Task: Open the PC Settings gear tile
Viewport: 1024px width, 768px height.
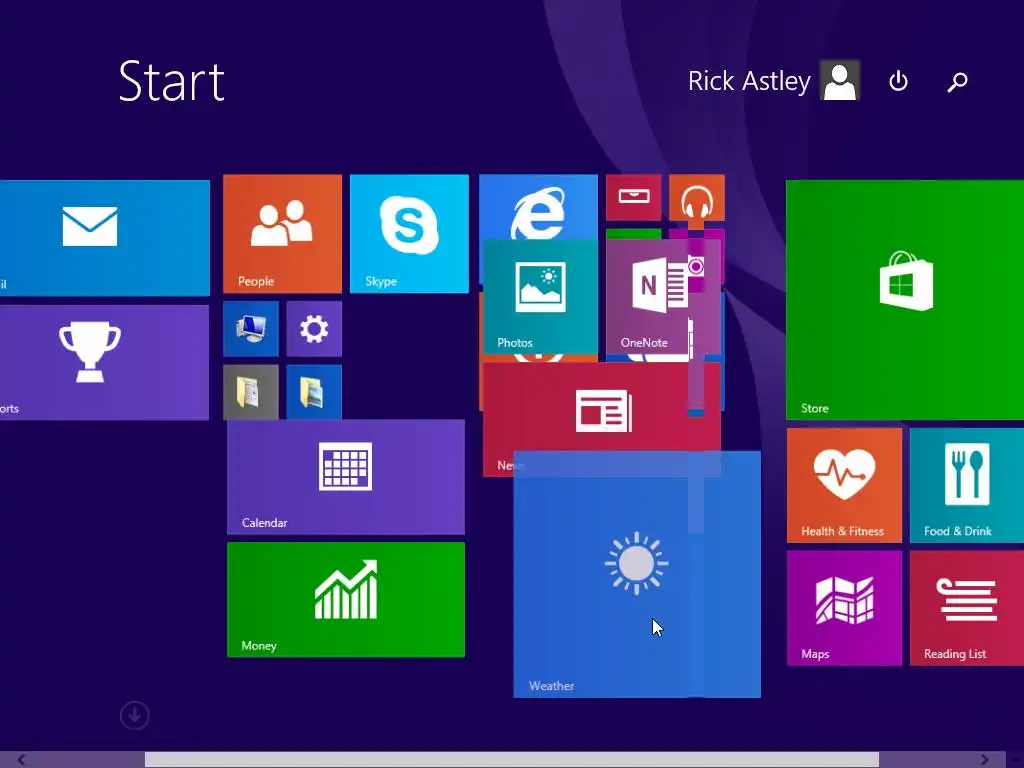Action: tap(314, 329)
